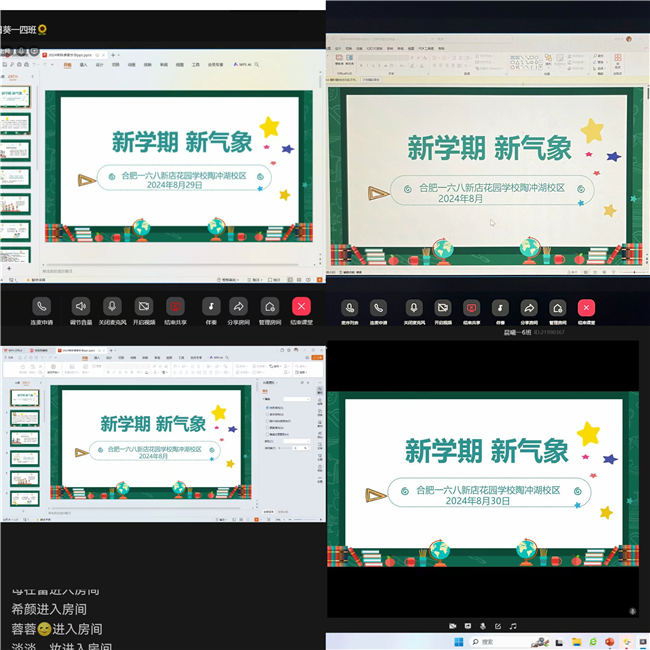Click new tab plus in top-left WPS title bar
The height and width of the screenshot is (650, 650).
click(x=113, y=55)
